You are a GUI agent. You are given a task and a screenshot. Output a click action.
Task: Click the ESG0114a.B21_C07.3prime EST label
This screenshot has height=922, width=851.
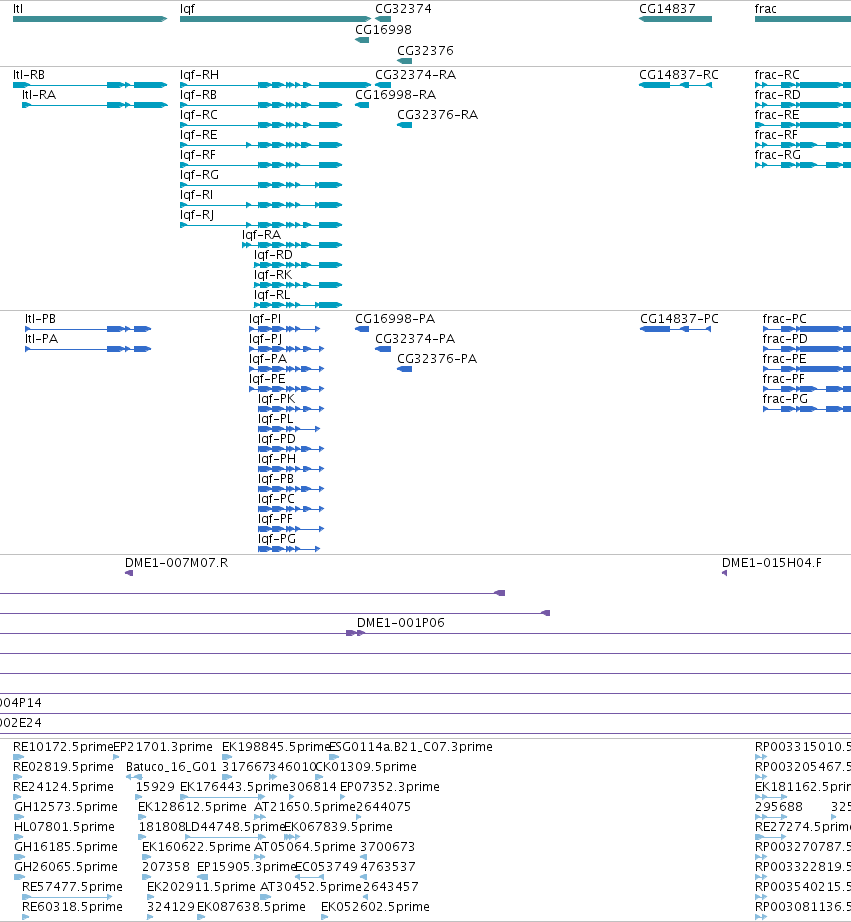point(411,747)
